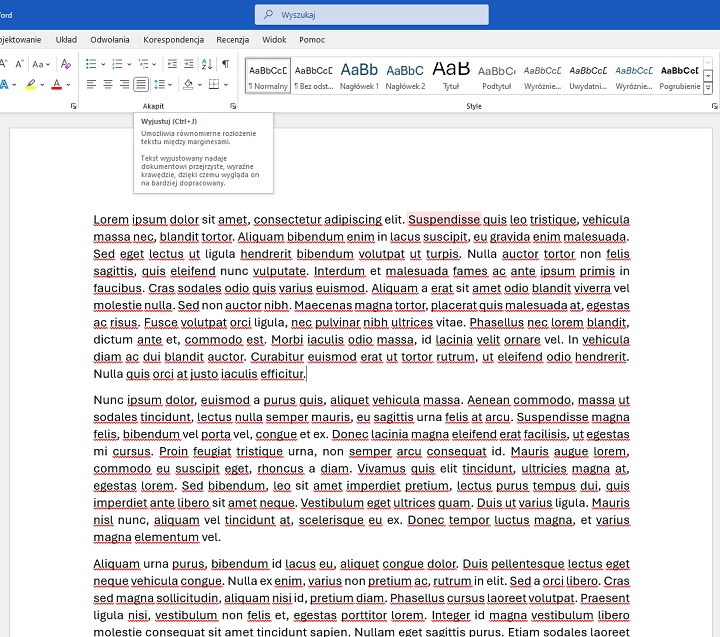Apply the Tytuł style
The width and height of the screenshot is (720, 637).
point(451,75)
